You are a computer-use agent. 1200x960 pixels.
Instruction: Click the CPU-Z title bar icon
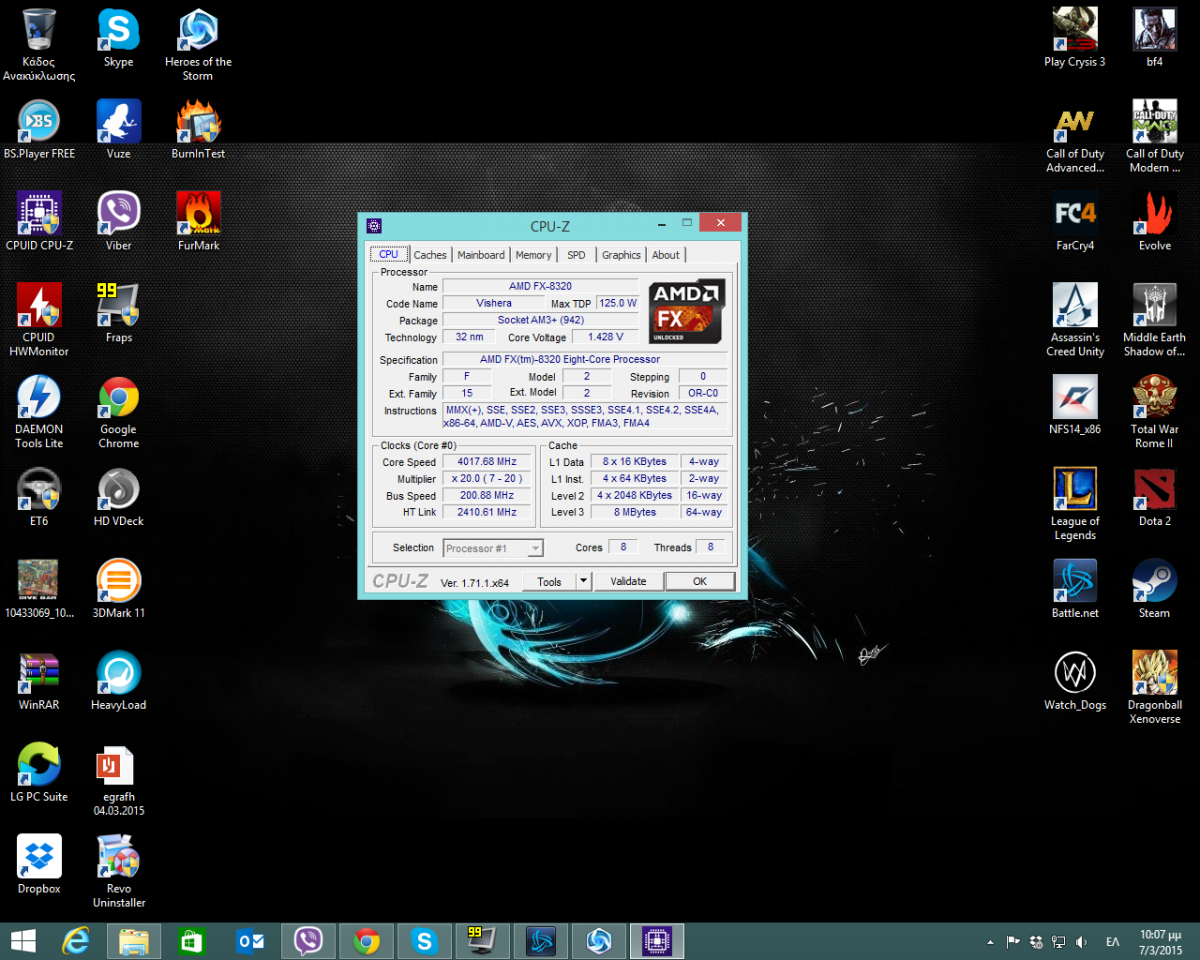[x=373, y=225]
